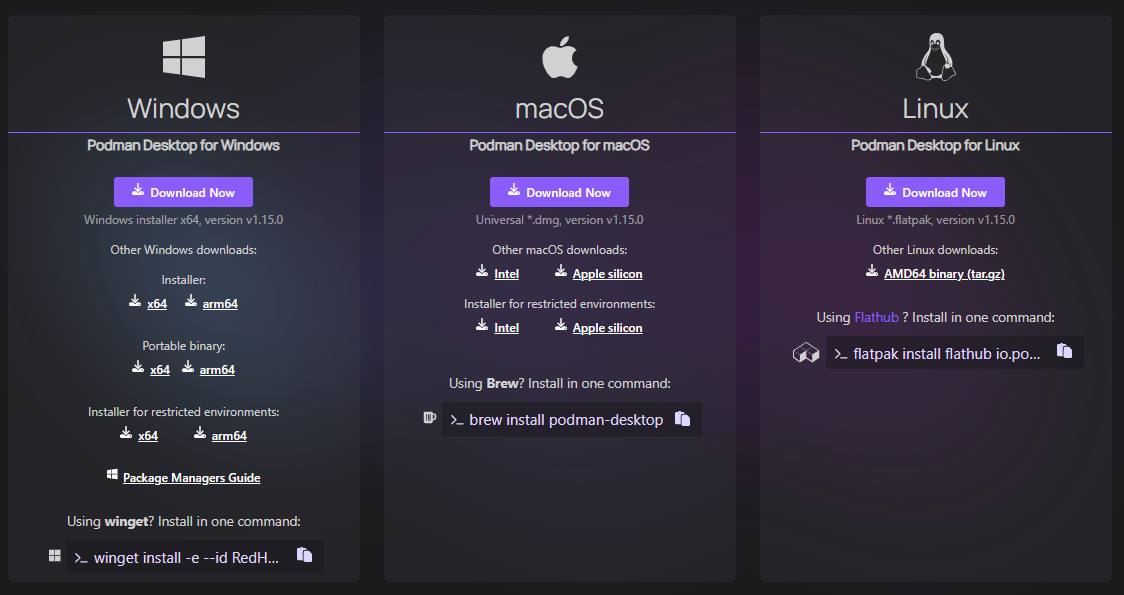The width and height of the screenshot is (1124, 595).
Task: Download the macOS Intel build
Action: pyautogui.click(x=506, y=274)
